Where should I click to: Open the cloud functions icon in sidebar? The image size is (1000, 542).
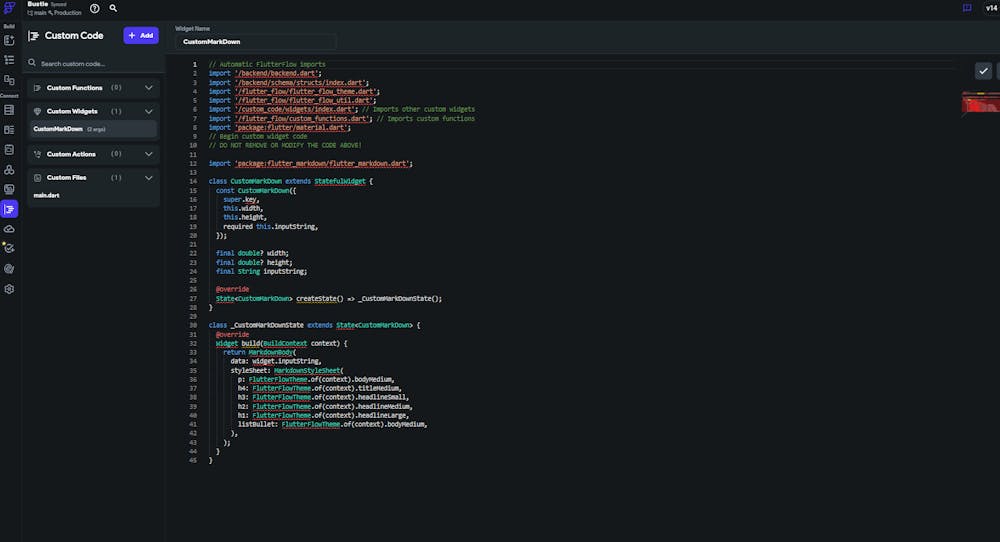click(x=9, y=229)
